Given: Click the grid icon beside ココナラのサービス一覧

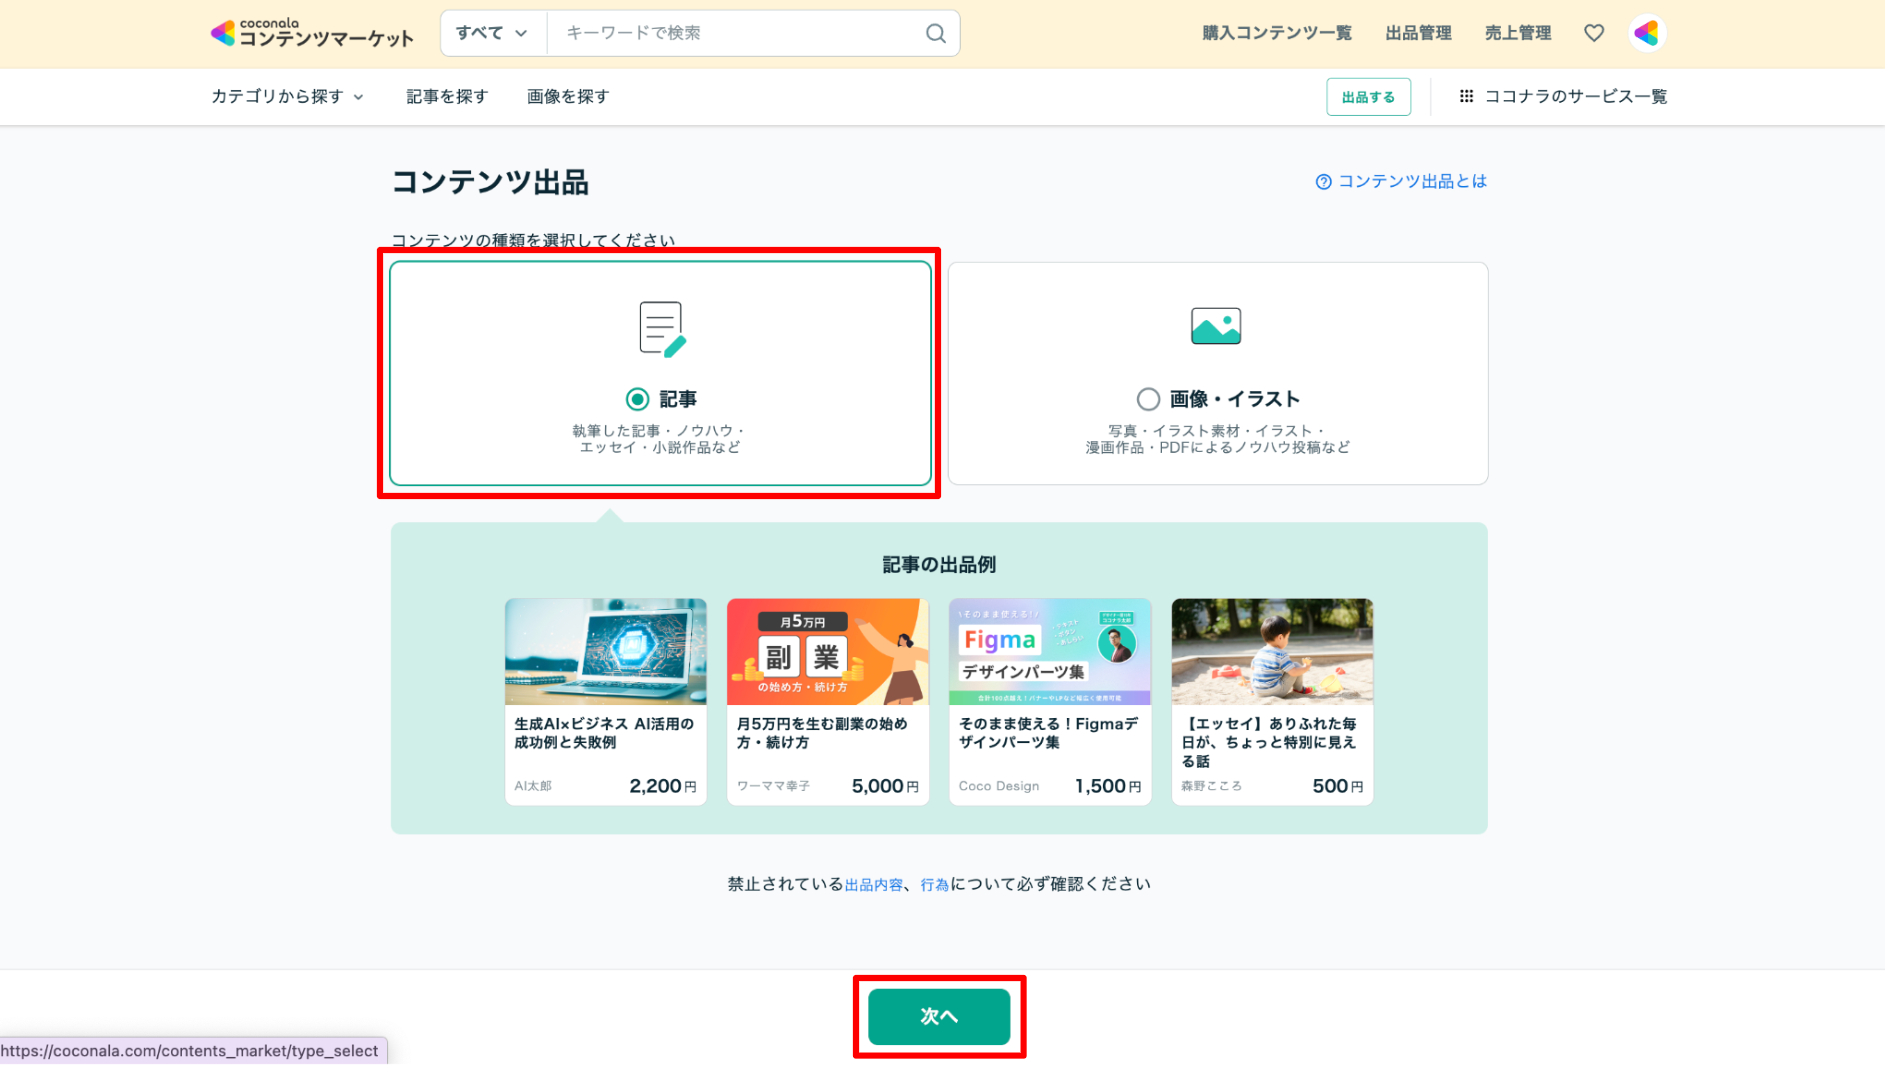Looking at the screenshot, I should [1467, 96].
